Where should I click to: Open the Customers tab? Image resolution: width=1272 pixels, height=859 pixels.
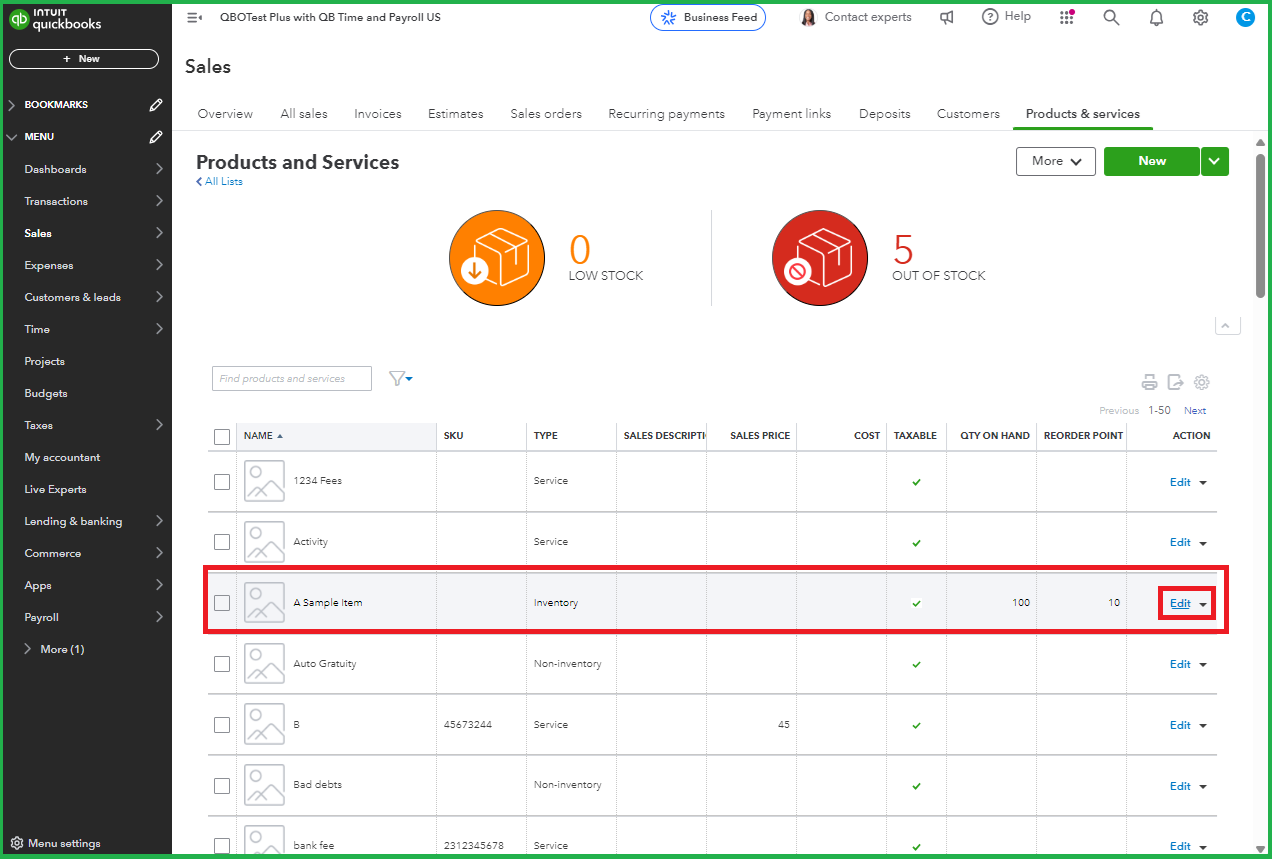[967, 114]
